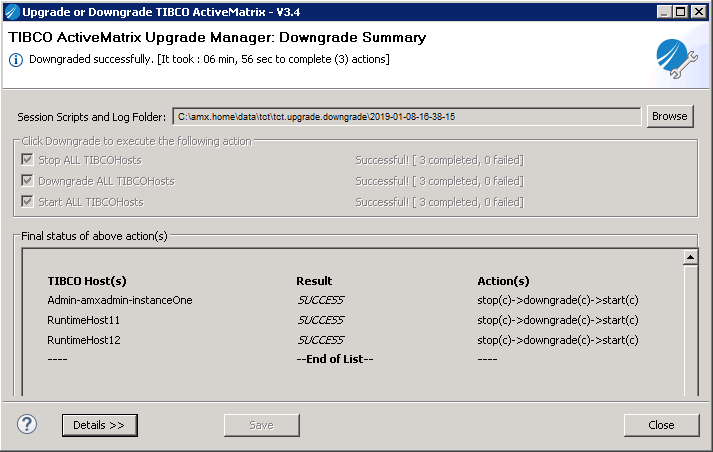Click the Session Scripts and Log Folder path field

coord(406,117)
